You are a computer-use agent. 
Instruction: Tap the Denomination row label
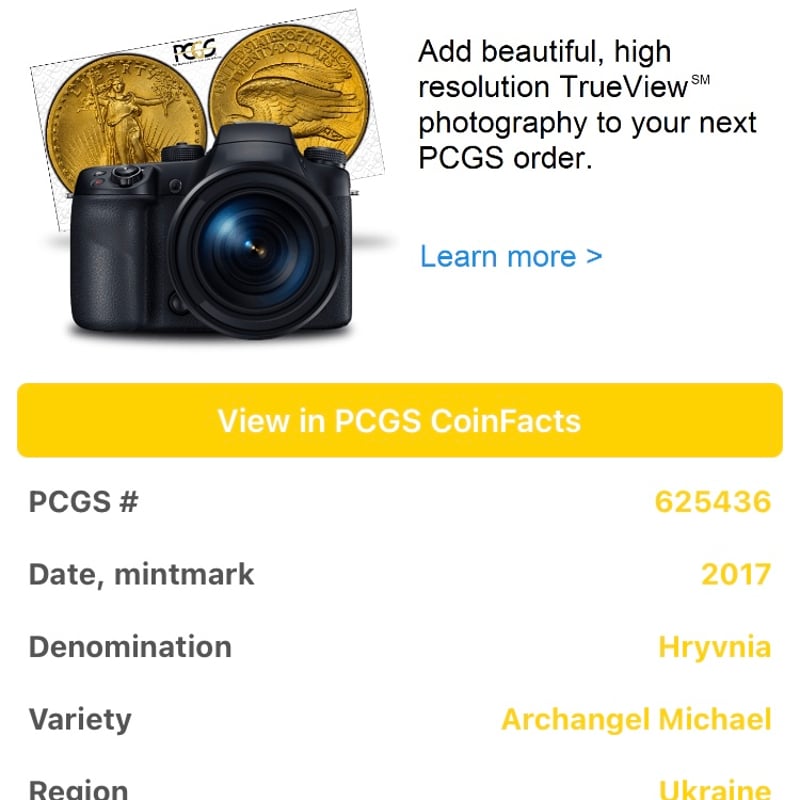[131, 646]
